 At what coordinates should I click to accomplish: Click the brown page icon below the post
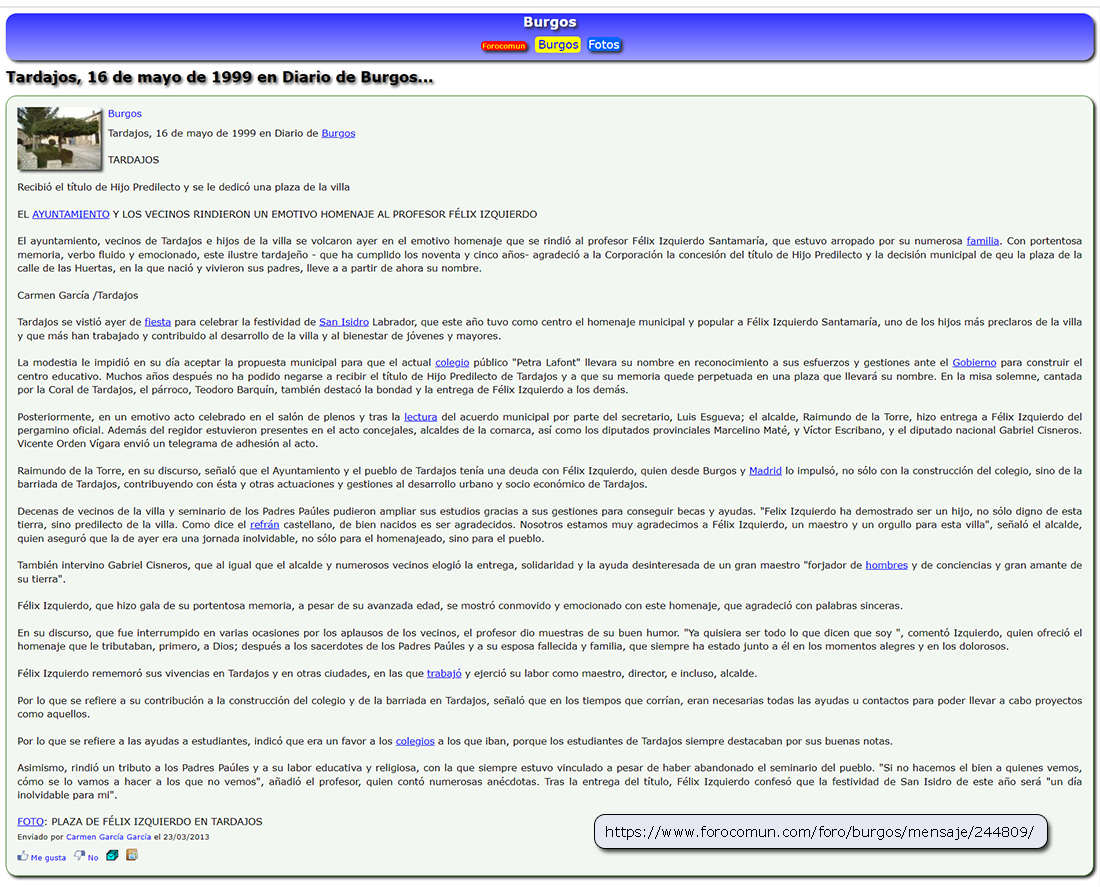pos(132,855)
